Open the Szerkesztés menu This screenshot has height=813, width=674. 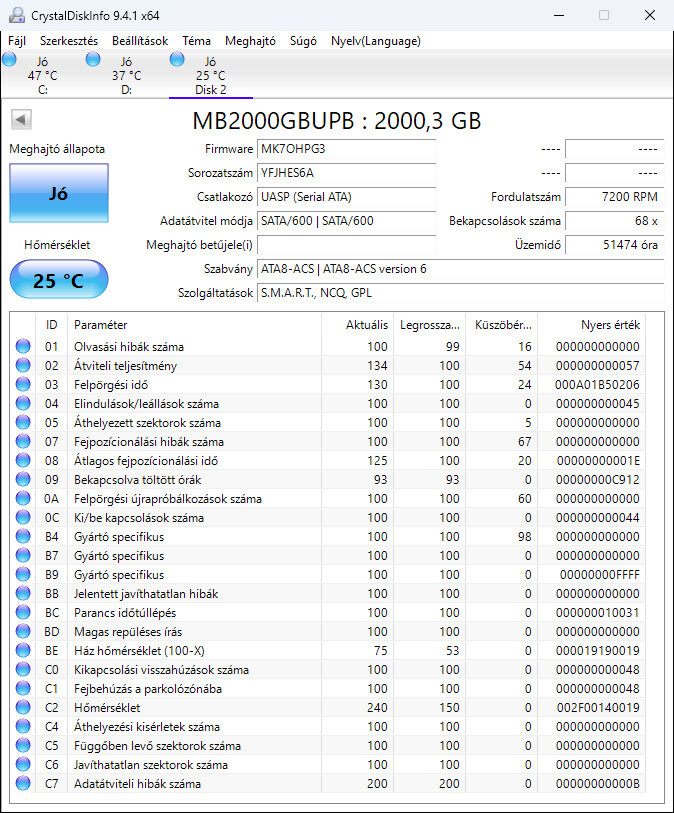pyautogui.click(x=69, y=41)
